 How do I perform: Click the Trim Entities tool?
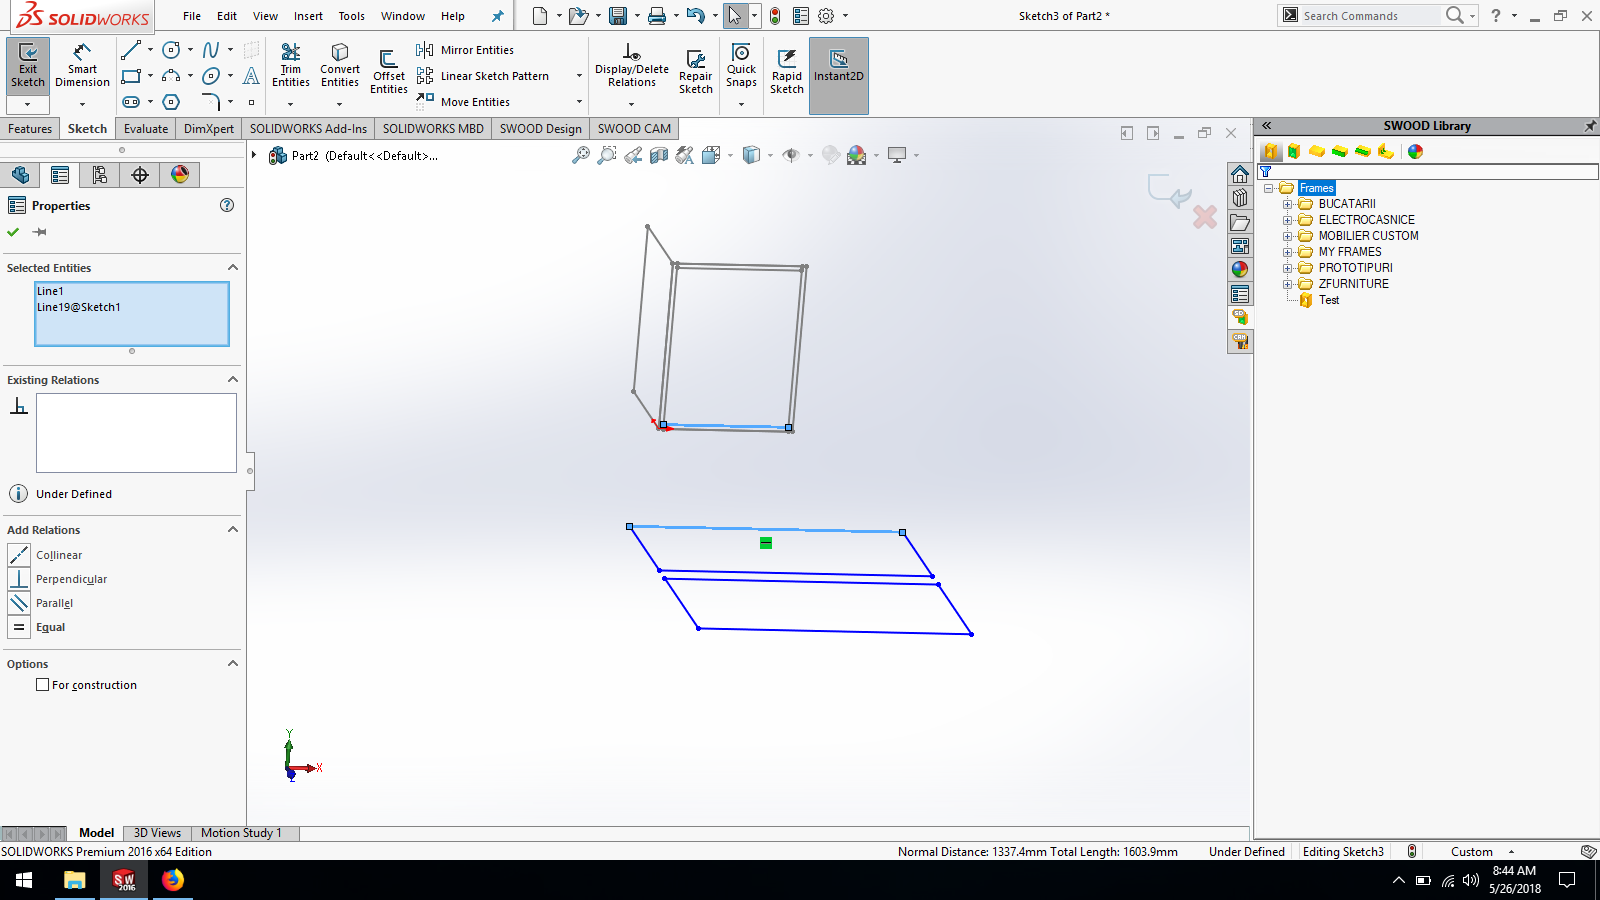[290, 66]
